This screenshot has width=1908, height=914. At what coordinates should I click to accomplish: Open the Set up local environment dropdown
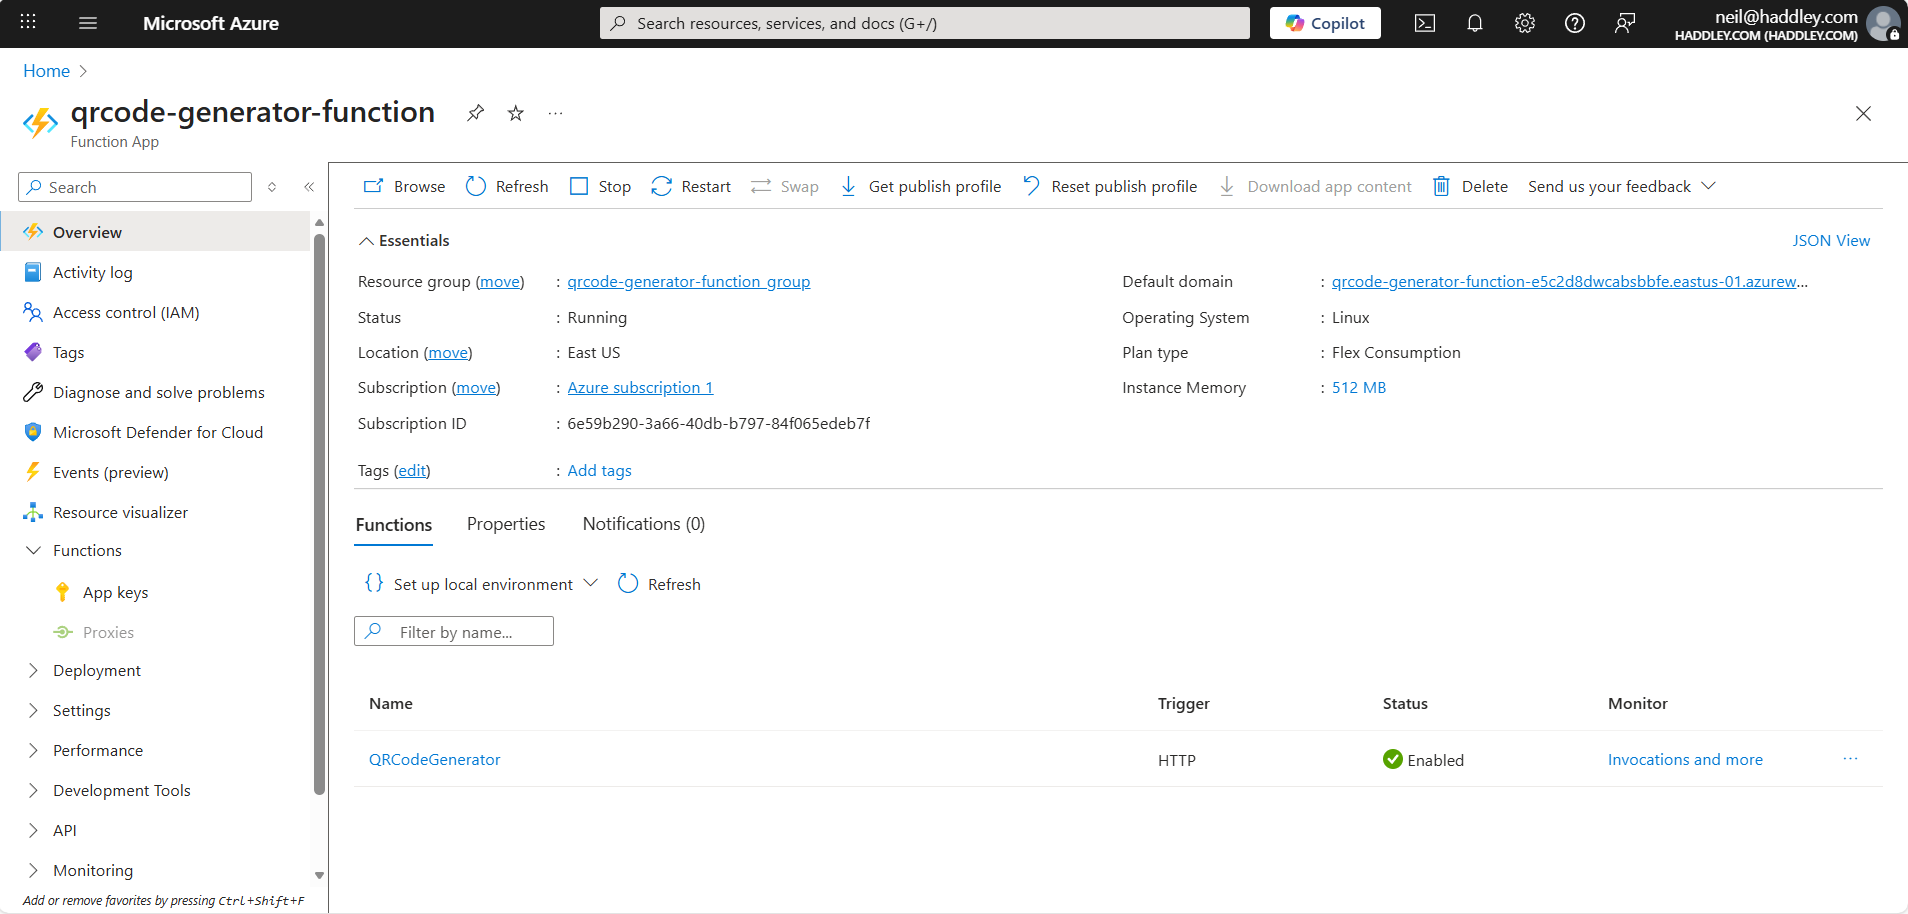(x=481, y=584)
